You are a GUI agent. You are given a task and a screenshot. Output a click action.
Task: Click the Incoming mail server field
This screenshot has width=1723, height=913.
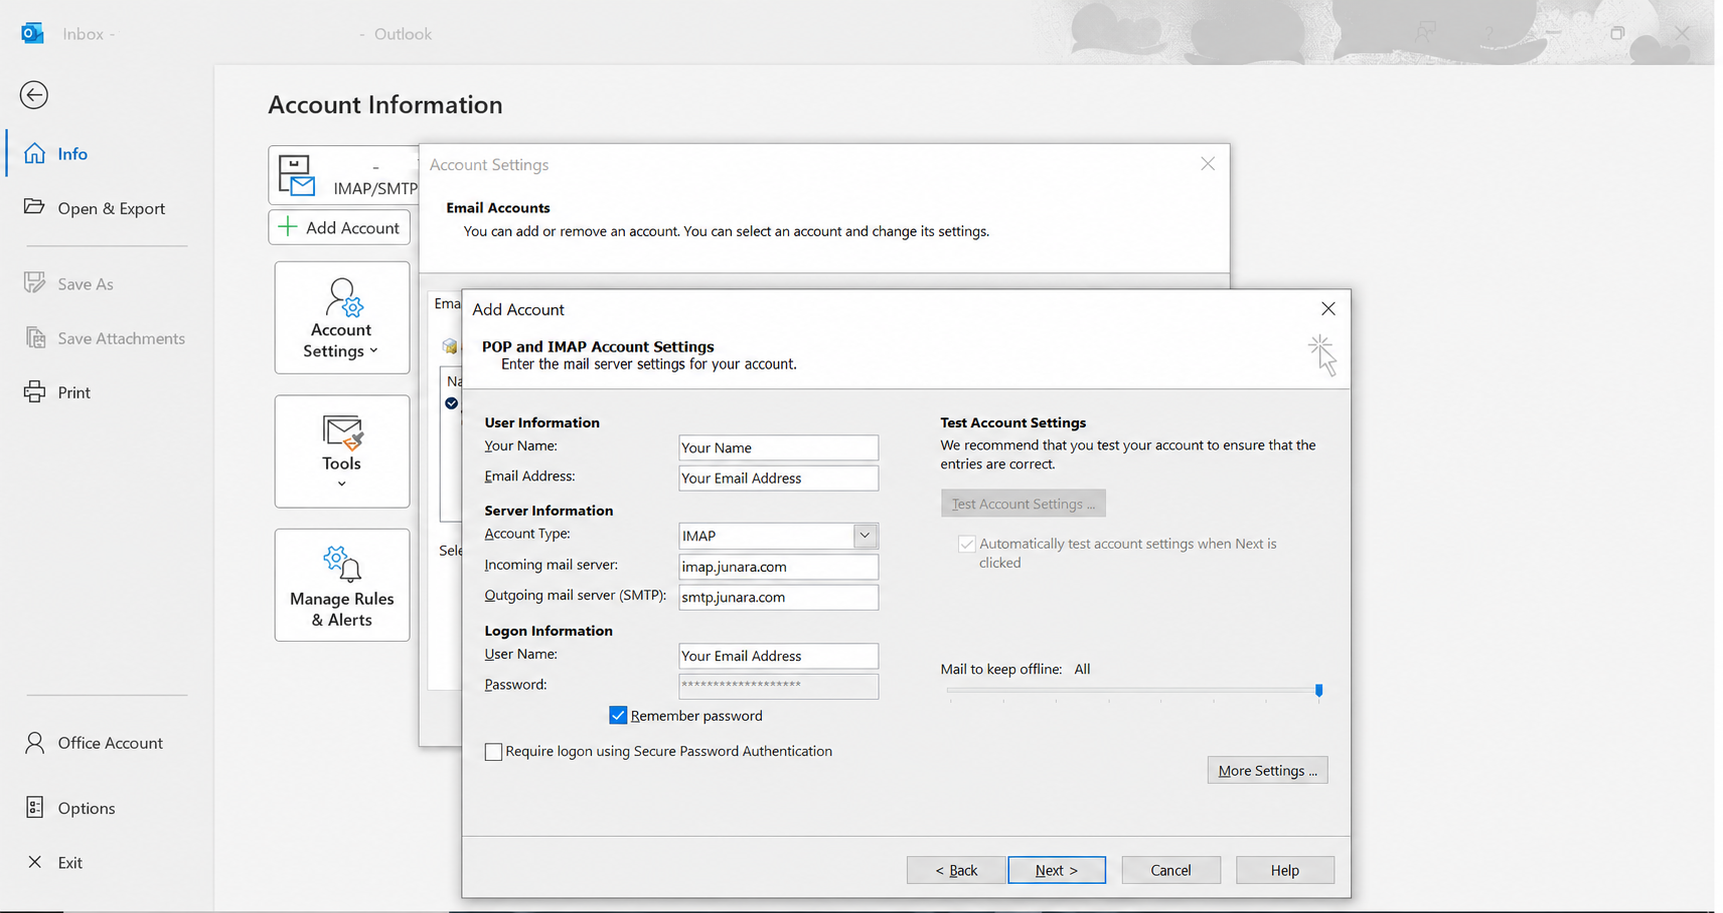point(778,567)
